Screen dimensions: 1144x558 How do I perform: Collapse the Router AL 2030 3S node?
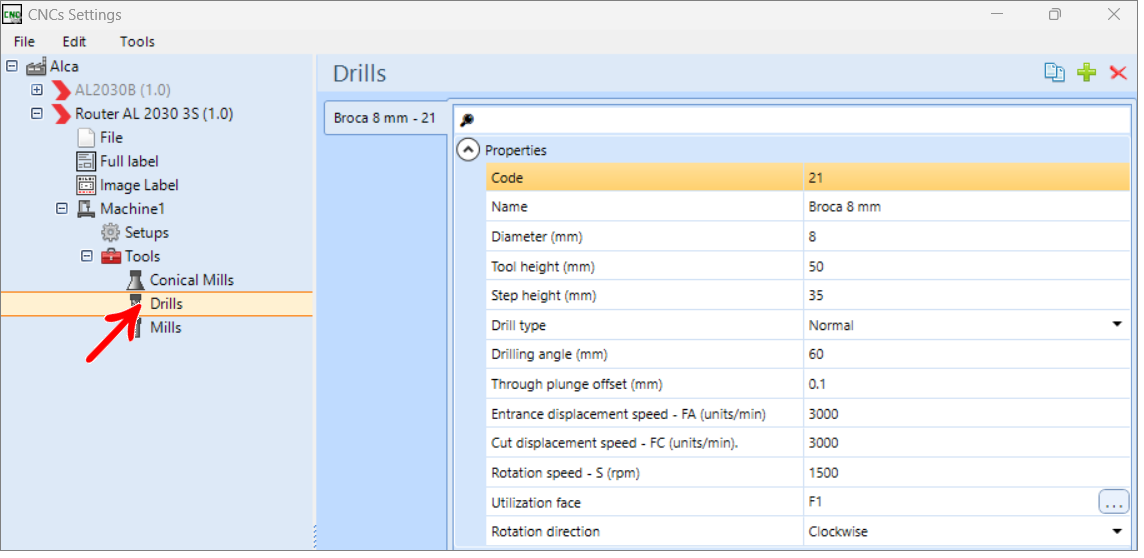37,114
